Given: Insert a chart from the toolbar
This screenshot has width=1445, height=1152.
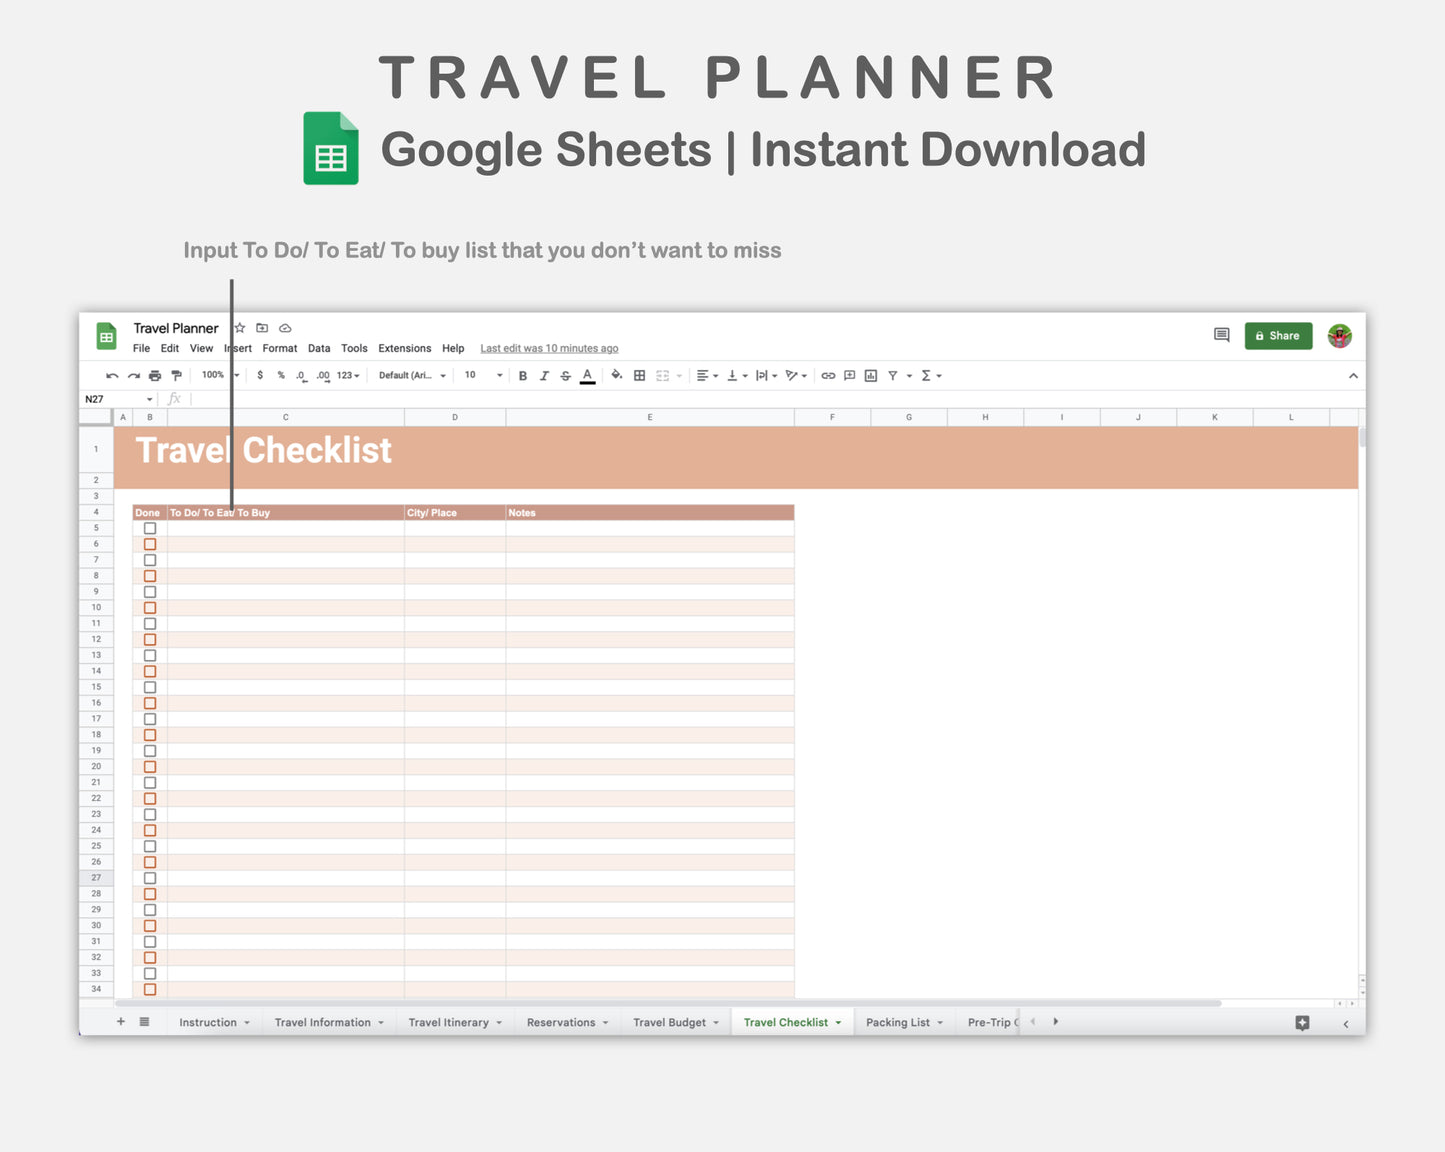Looking at the screenshot, I should [x=871, y=376].
